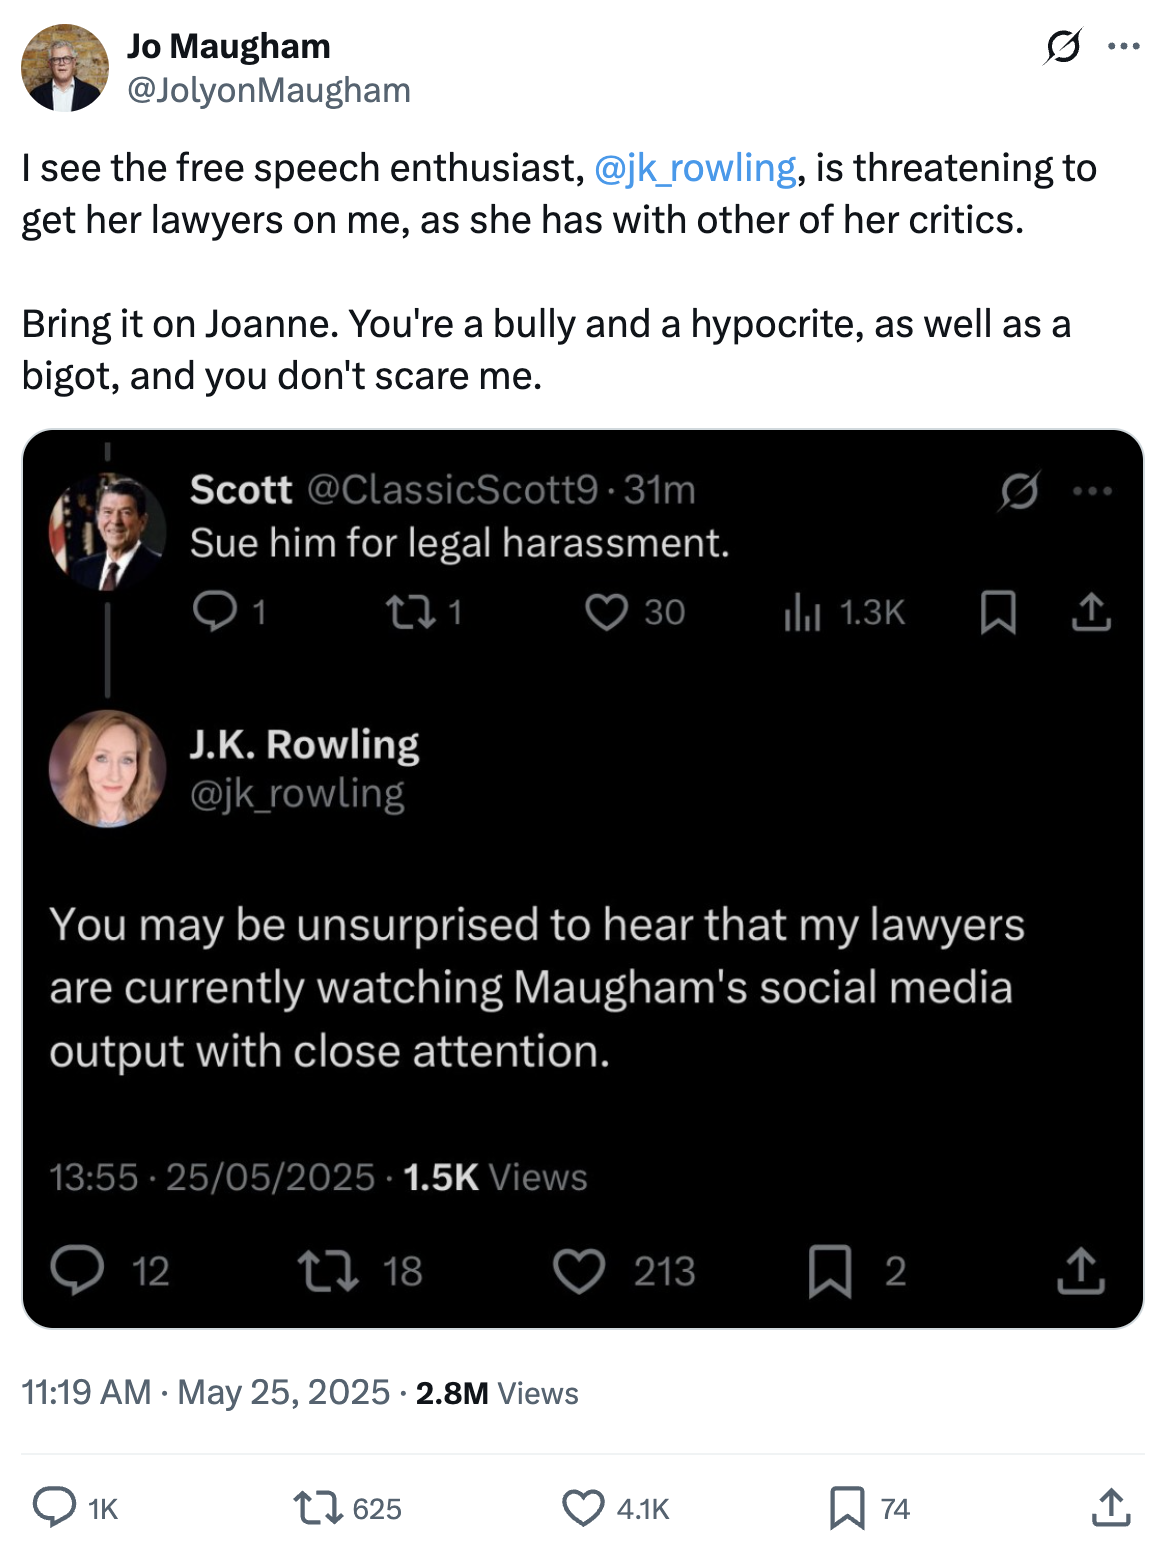Click the reply icon on Jo Maugham's post

[54, 1507]
